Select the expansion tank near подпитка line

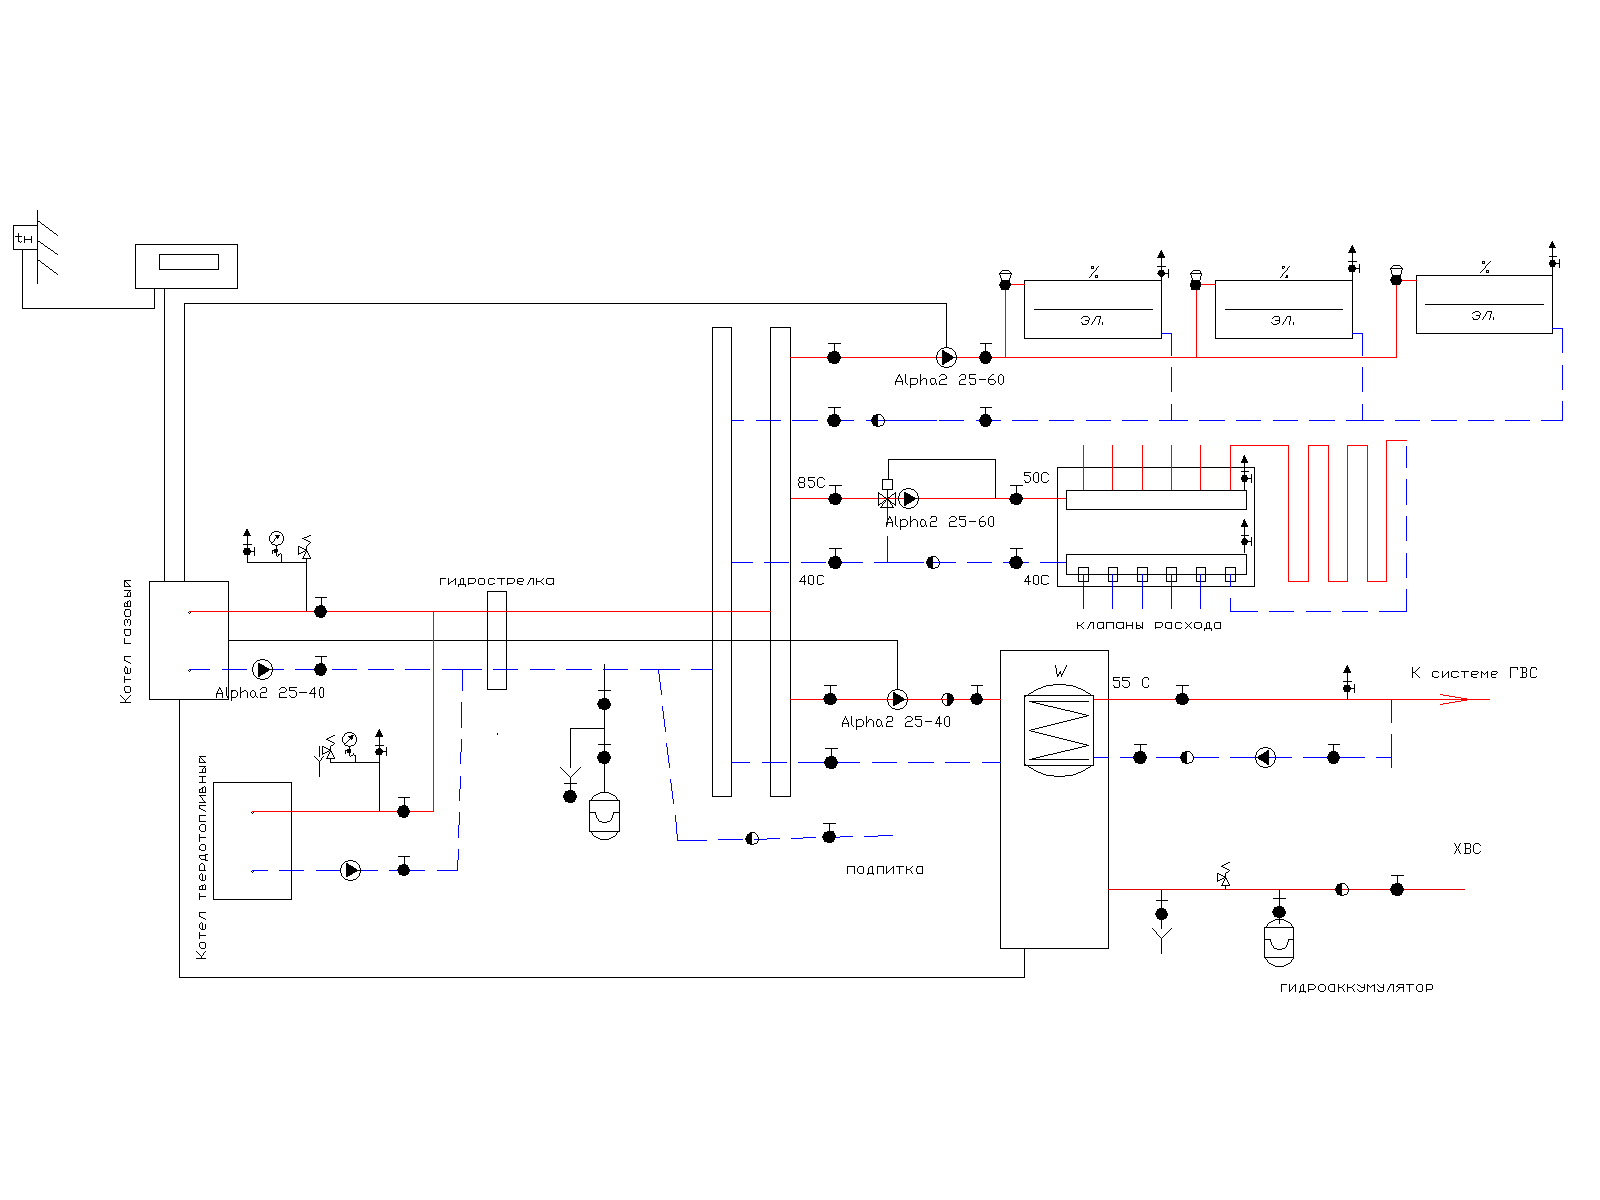tap(604, 815)
